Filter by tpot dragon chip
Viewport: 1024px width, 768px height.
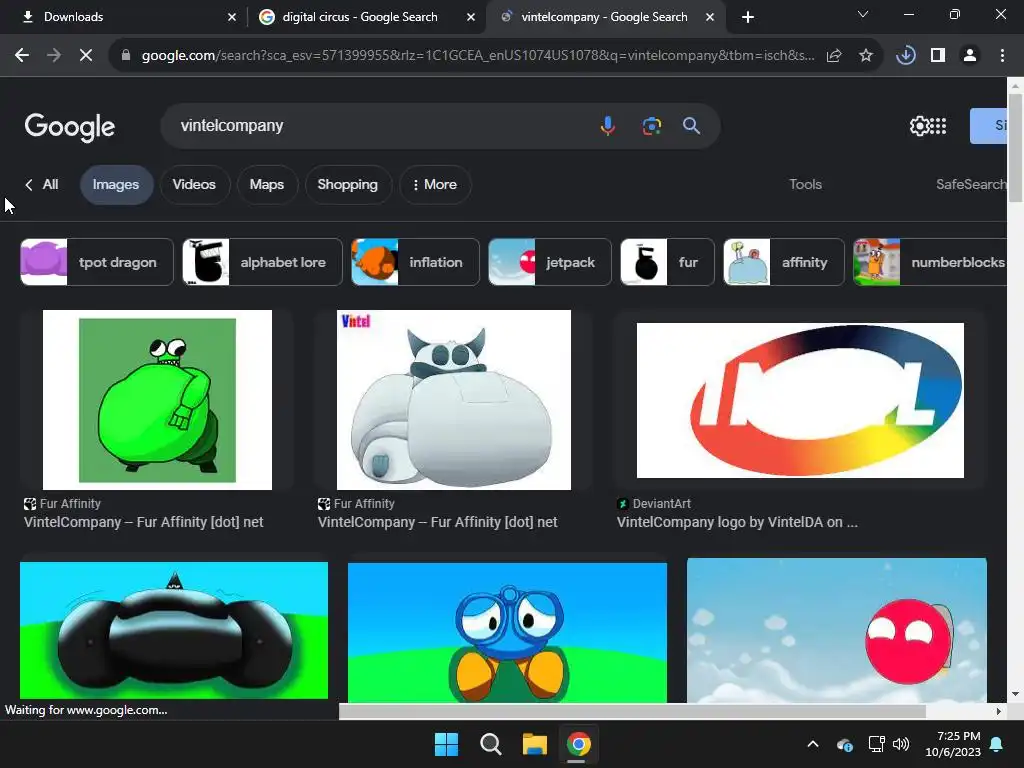[x=97, y=263]
